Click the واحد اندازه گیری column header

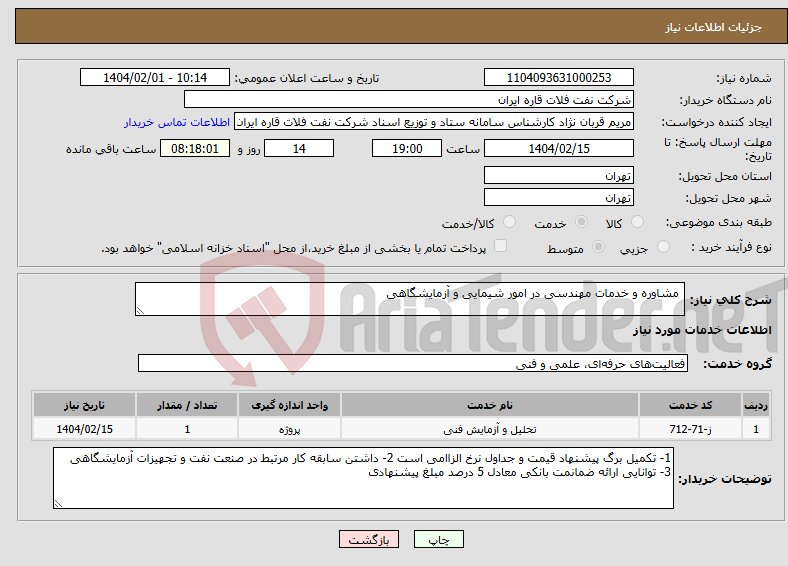click(x=289, y=405)
